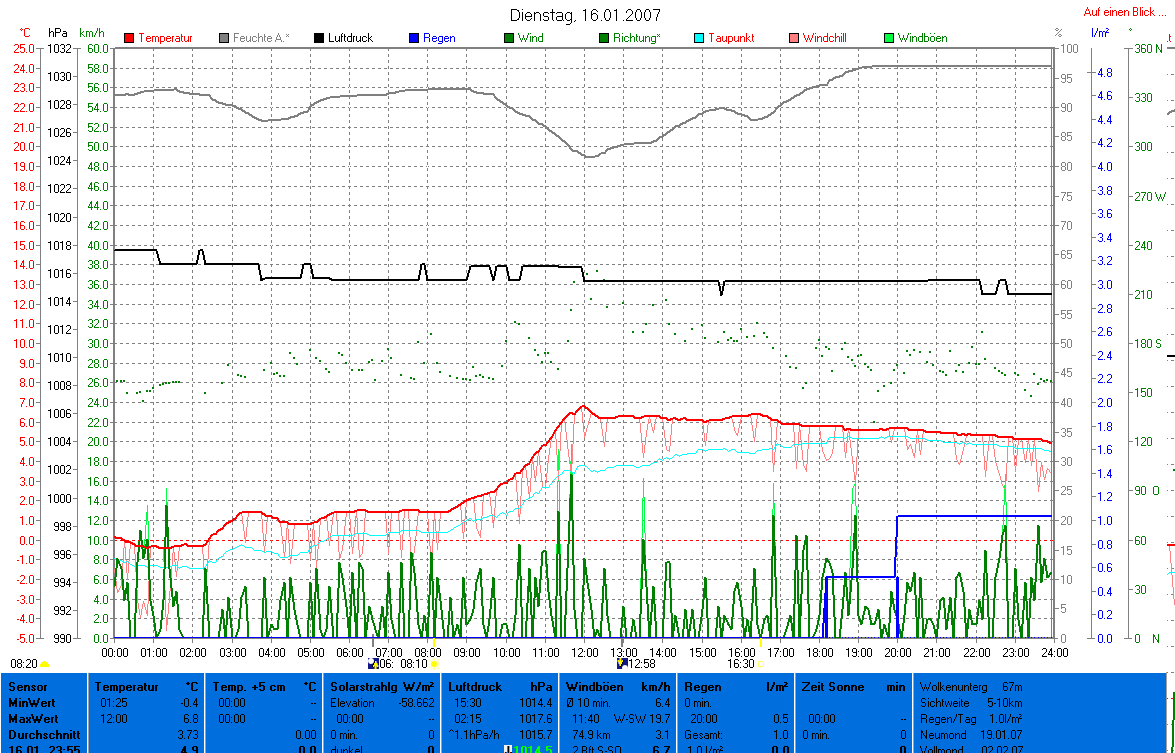This screenshot has width=1175, height=753.
Task: Click the Windböen km/h panel header
Action: [617, 687]
